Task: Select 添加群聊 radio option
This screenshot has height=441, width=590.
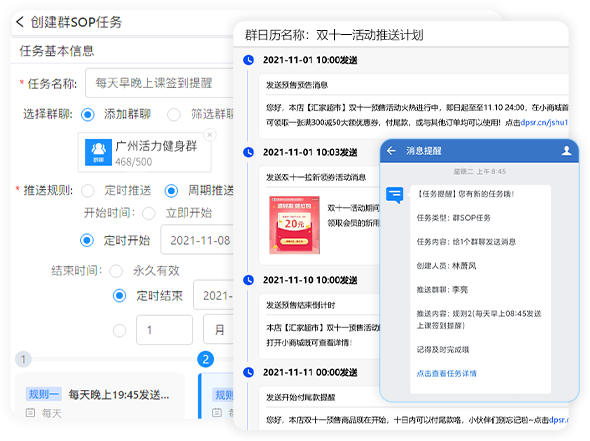Action: point(88,114)
